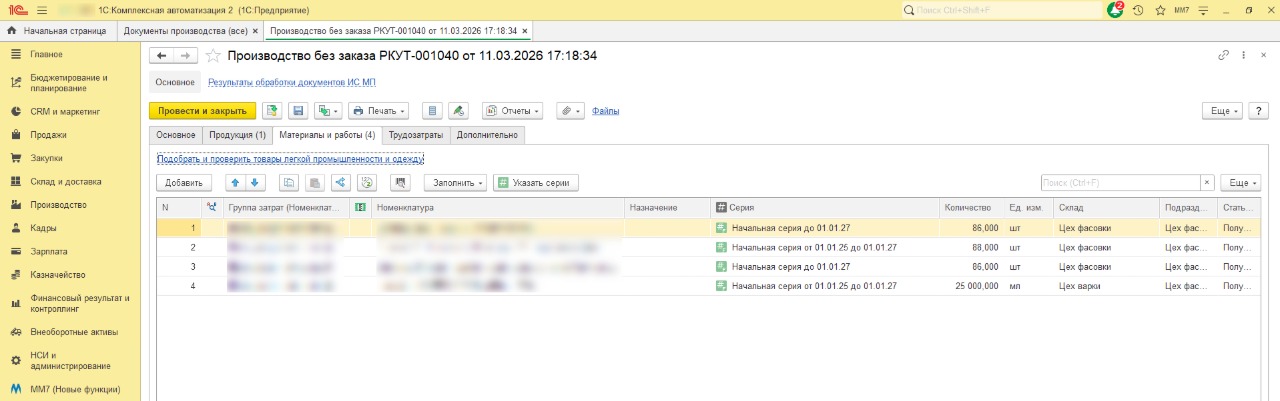This screenshot has height=401, width=1280.
Task: Open the history clock icon in title bar
Action: [1138, 10]
